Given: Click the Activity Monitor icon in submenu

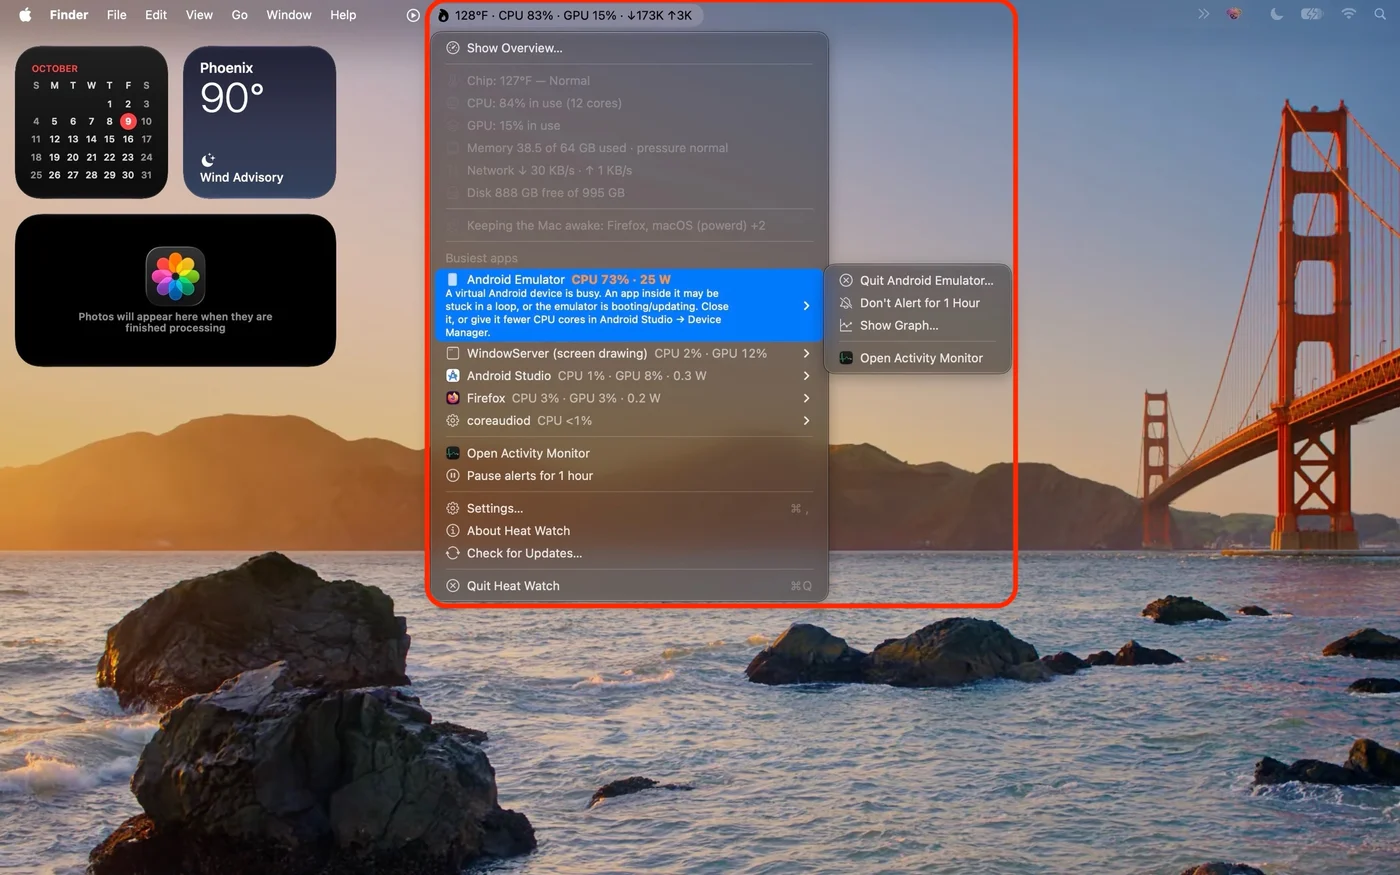Looking at the screenshot, I should pos(846,358).
